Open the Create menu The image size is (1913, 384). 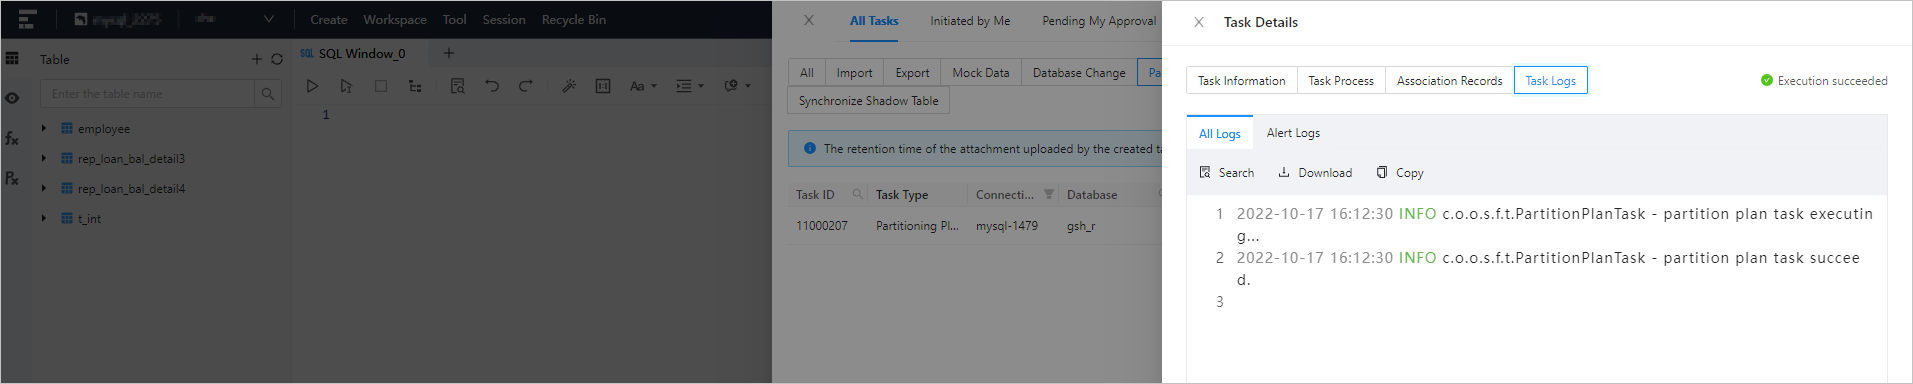click(x=329, y=20)
